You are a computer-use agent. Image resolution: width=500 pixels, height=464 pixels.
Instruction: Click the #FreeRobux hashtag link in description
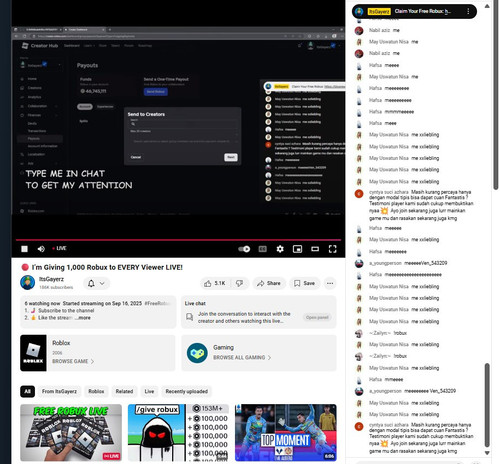(158, 303)
